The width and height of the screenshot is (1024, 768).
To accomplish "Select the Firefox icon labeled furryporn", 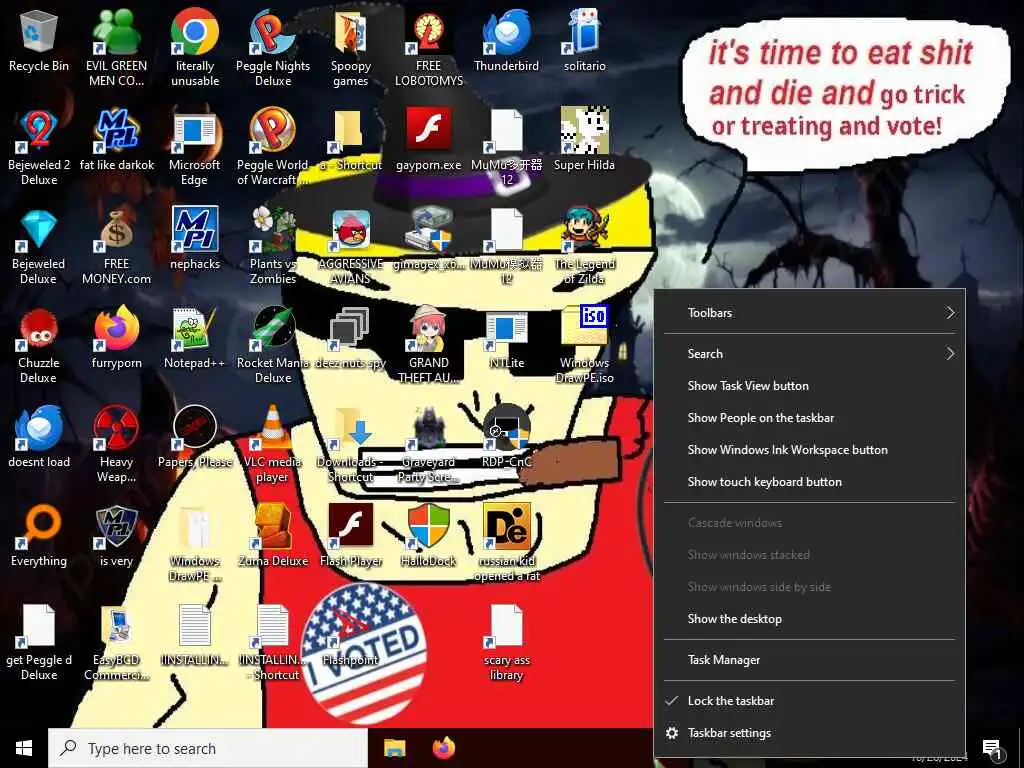I will (x=116, y=328).
